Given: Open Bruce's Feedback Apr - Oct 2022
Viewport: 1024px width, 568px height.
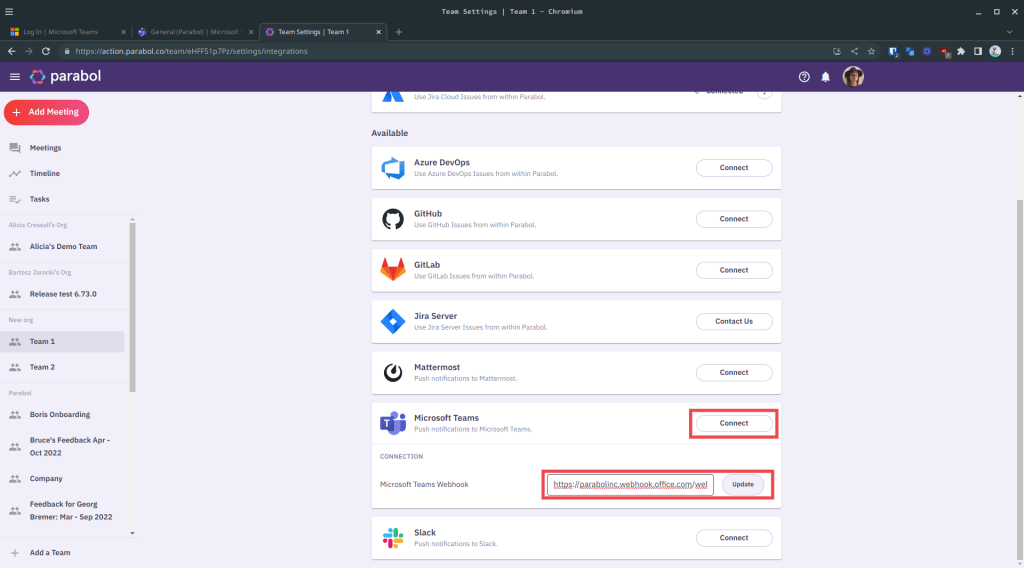Looking at the screenshot, I should pos(63,447).
